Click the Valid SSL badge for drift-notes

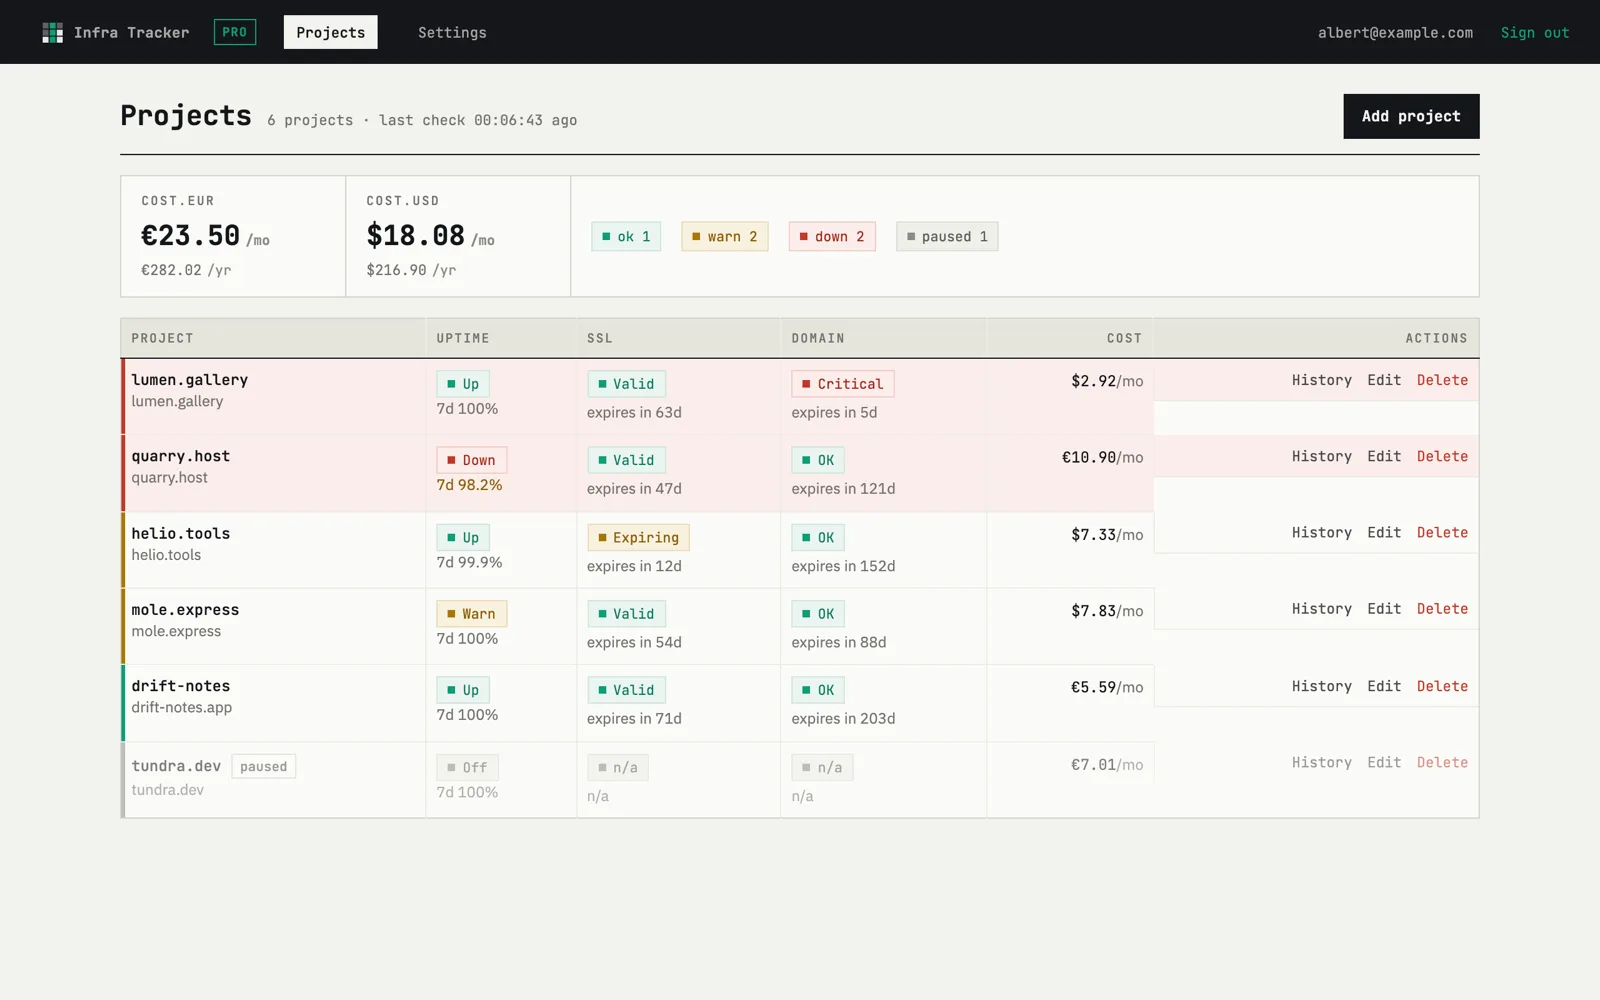[626, 690]
